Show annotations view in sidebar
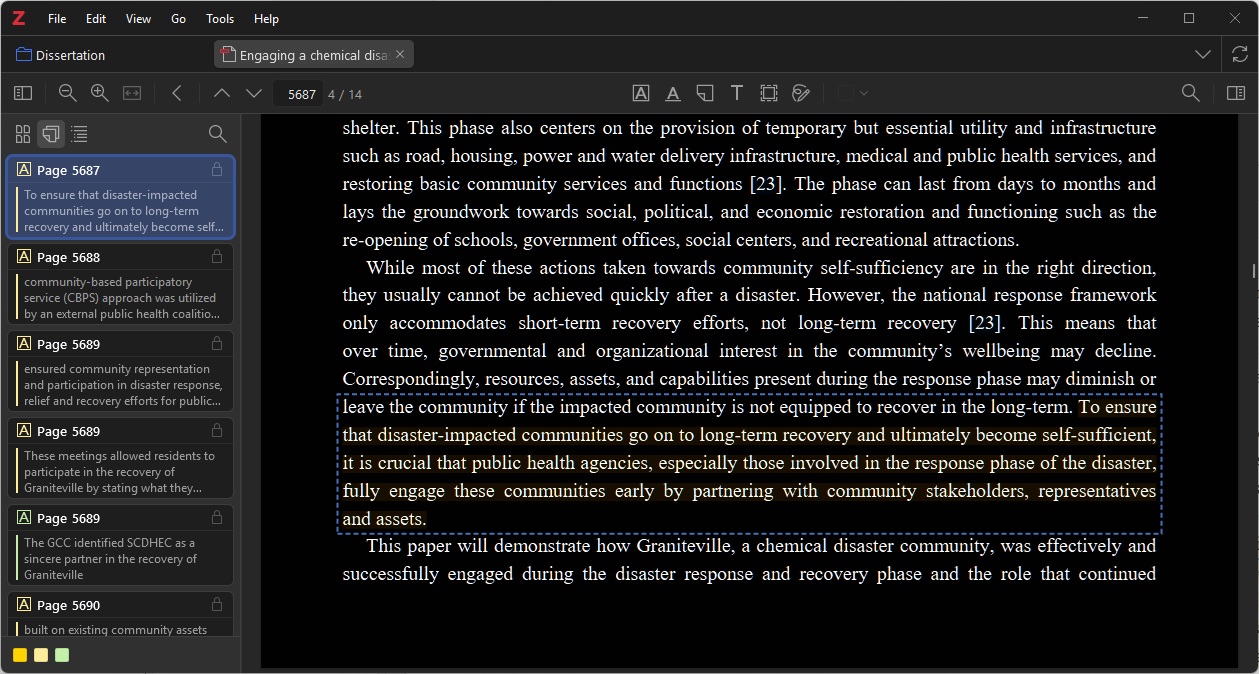The height and width of the screenshot is (674, 1259). click(x=51, y=134)
